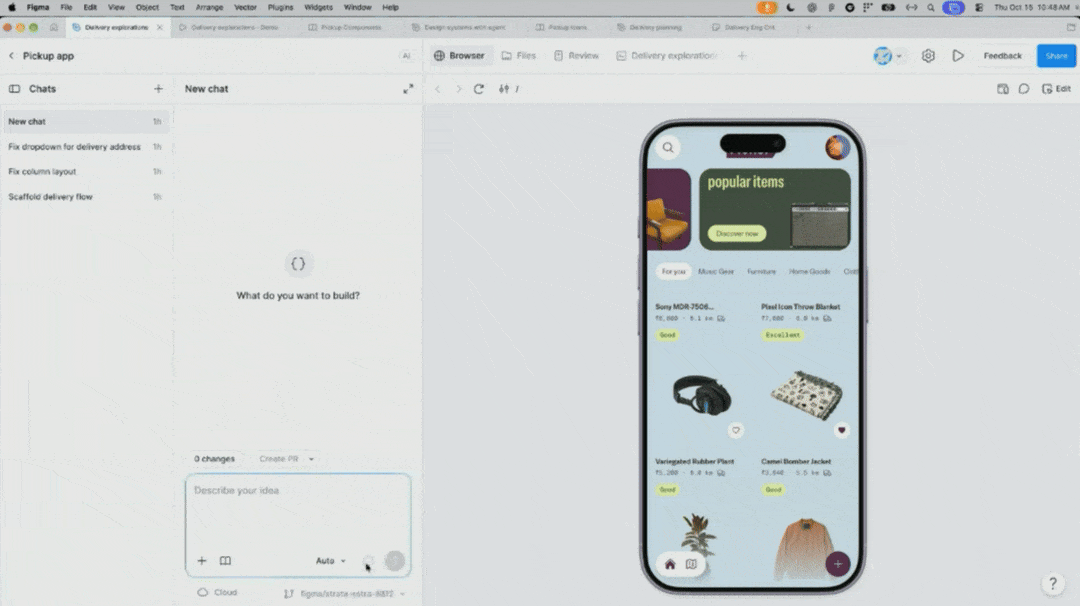
Task: Favorite the Sony MDR-7506 headphones with heart
Action: tap(736, 430)
